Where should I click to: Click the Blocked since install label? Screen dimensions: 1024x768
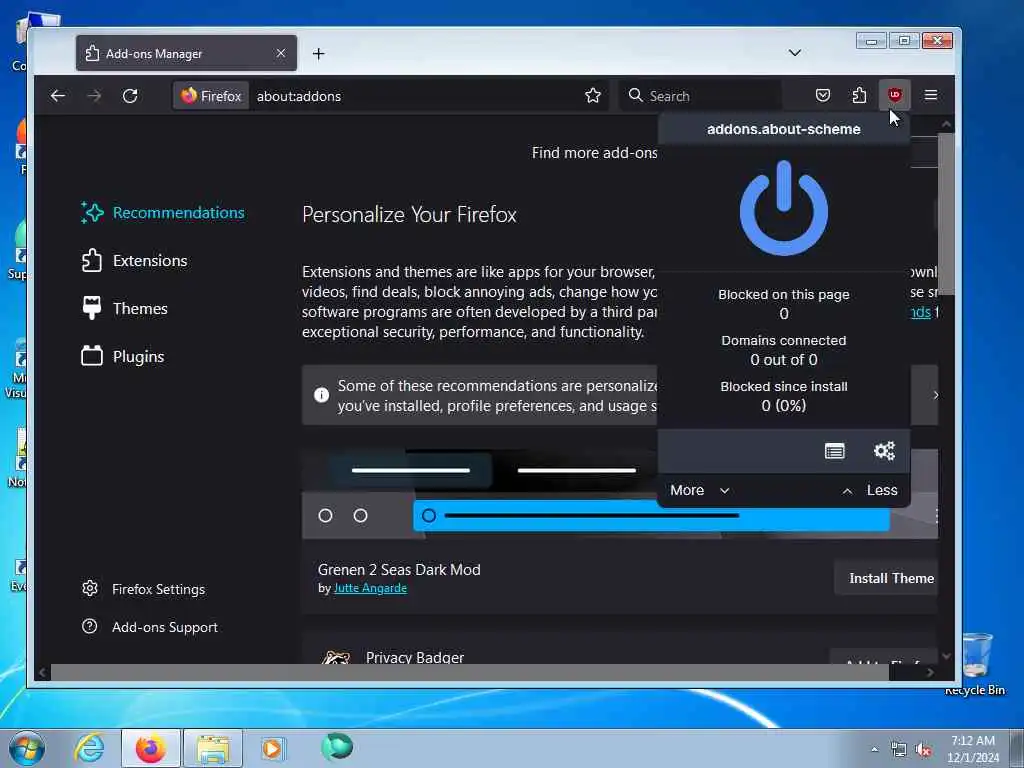click(x=784, y=386)
